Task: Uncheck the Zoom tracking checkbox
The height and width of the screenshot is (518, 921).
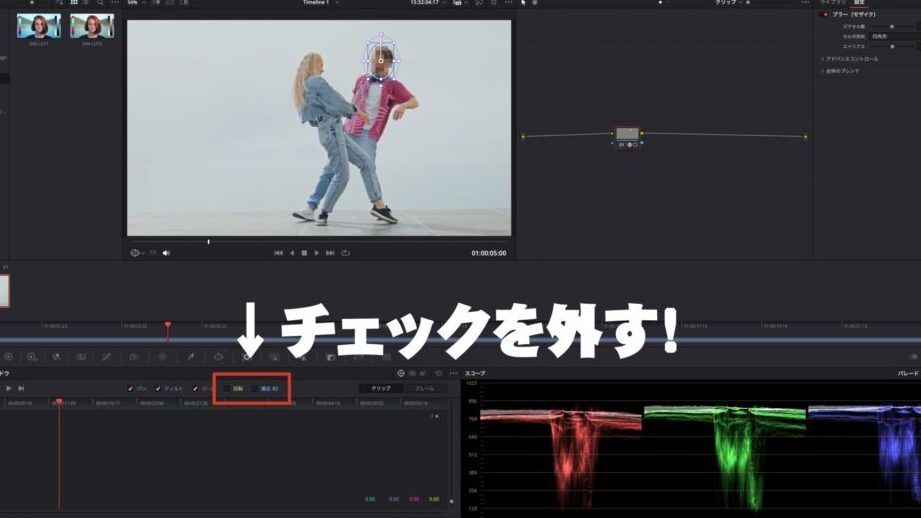Action: click(x=195, y=389)
